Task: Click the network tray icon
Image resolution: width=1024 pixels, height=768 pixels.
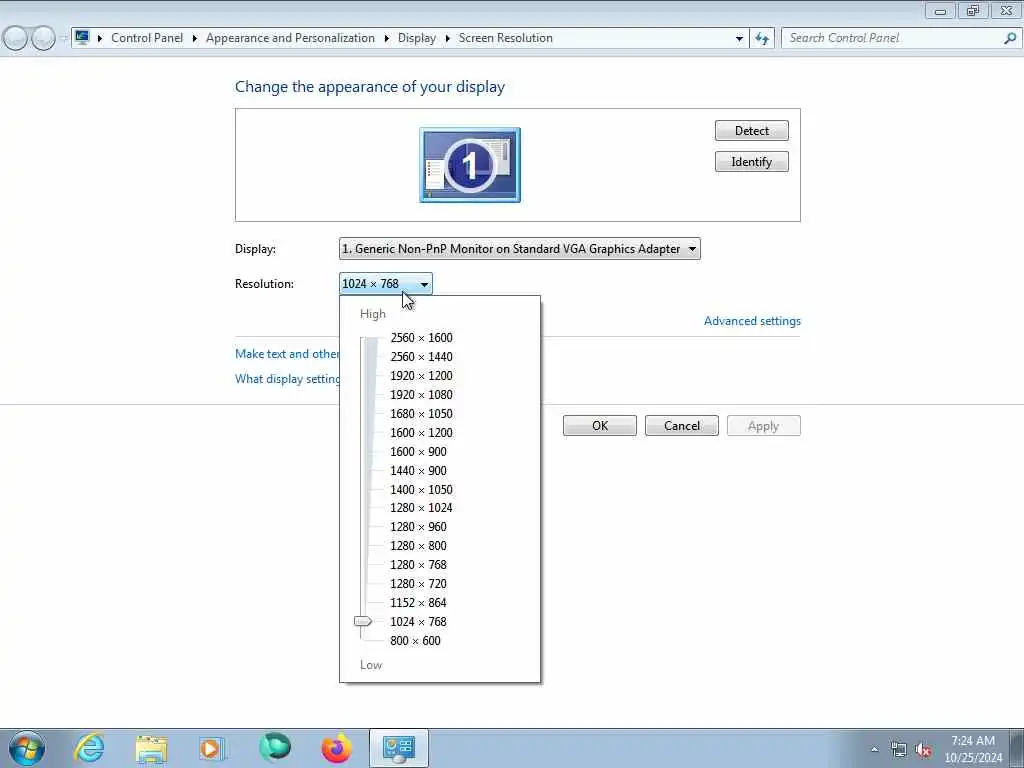Action: tap(899, 750)
